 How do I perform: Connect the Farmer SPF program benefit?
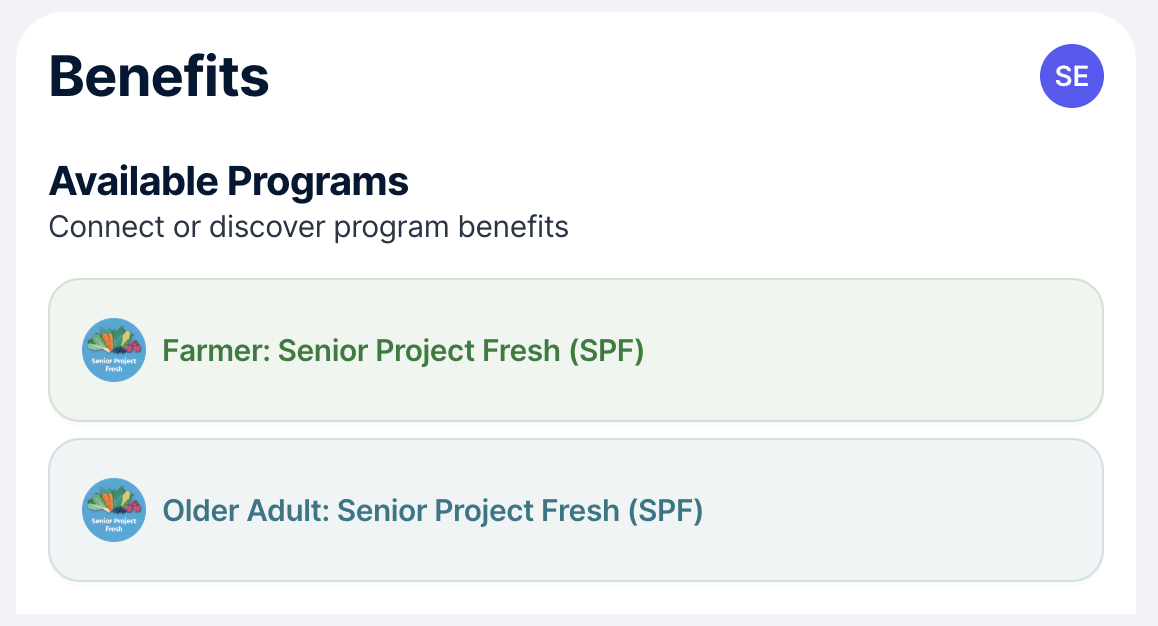click(x=576, y=350)
